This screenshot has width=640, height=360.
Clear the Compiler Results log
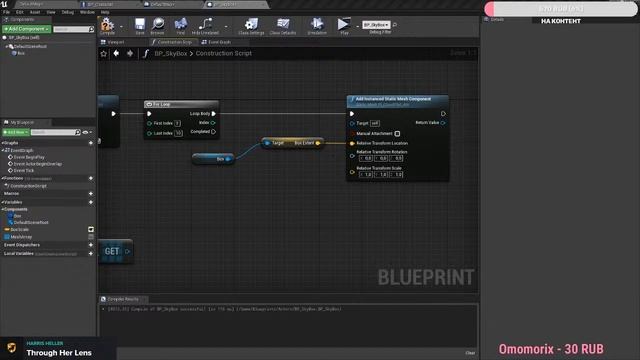470,353
